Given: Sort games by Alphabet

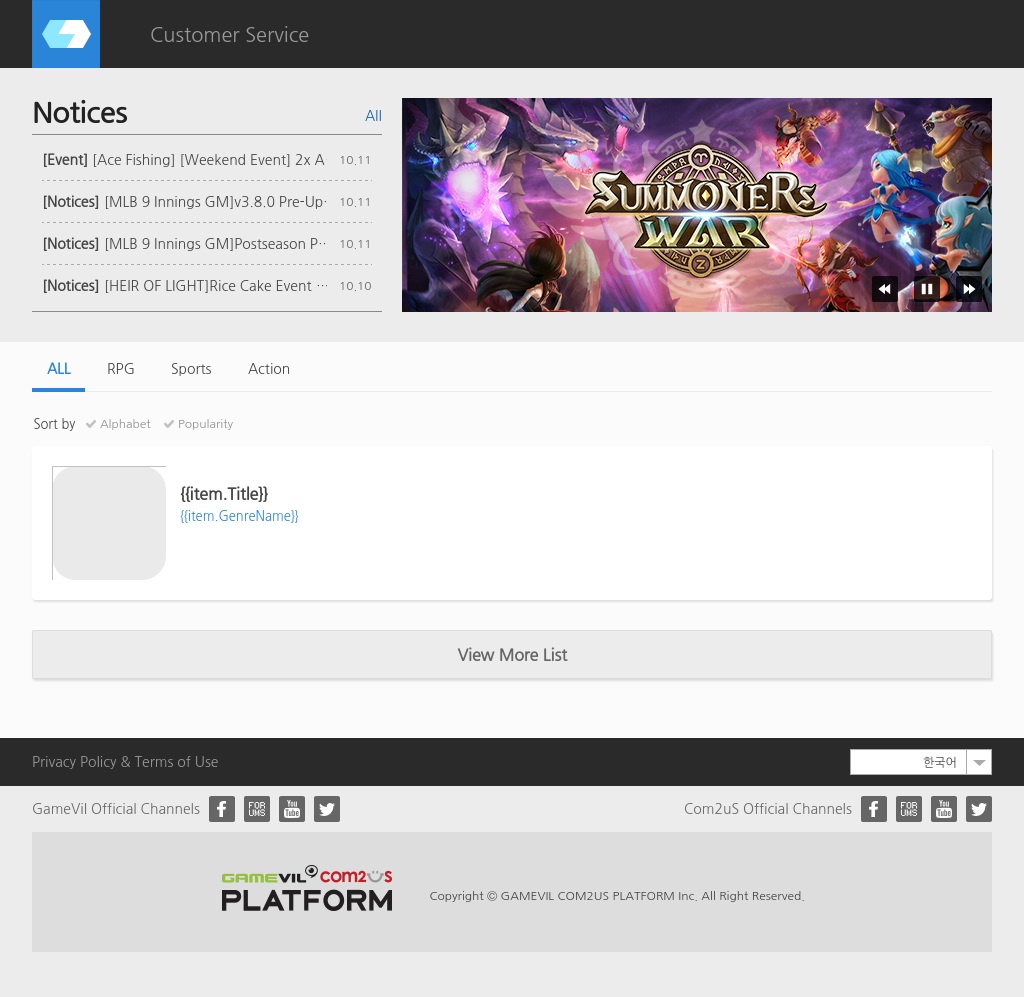Looking at the screenshot, I should click(x=118, y=424).
